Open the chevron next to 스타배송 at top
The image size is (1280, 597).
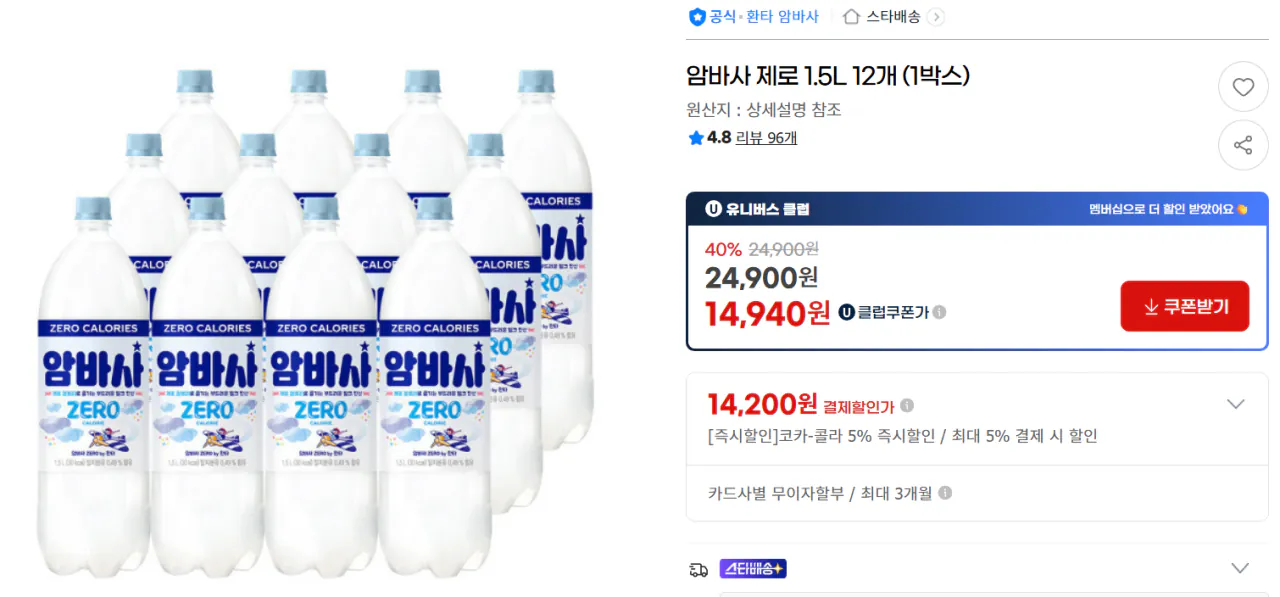pos(936,17)
